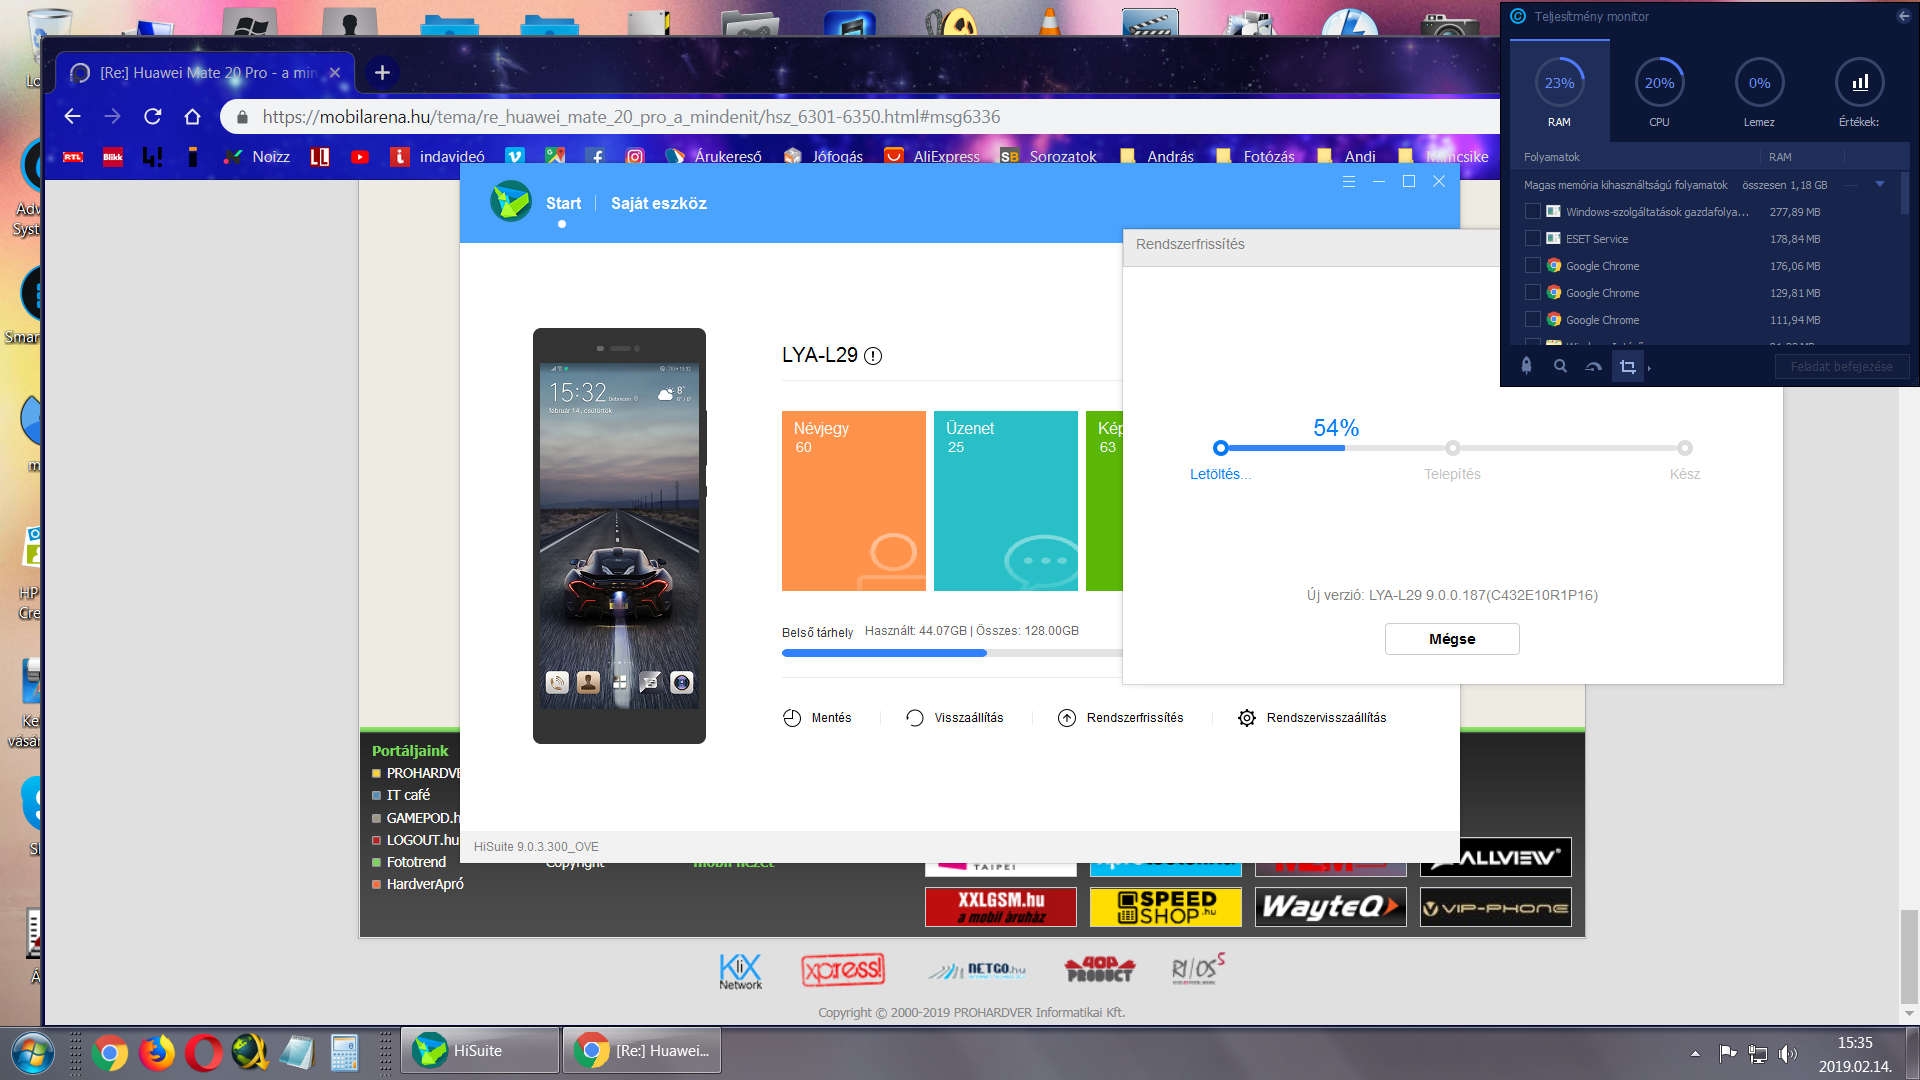
Task: Switch to the CPU tab
Action: [1660, 90]
